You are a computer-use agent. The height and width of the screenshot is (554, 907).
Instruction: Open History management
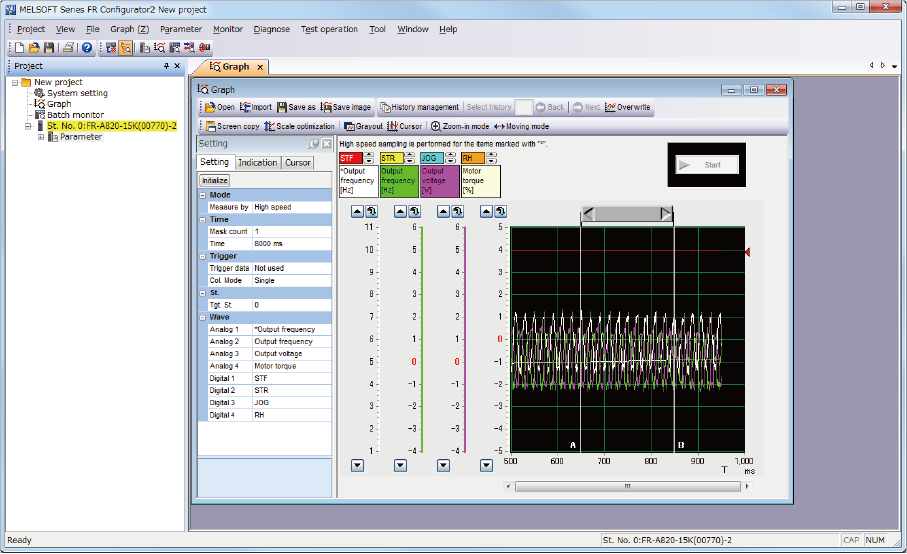pos(419,107)
